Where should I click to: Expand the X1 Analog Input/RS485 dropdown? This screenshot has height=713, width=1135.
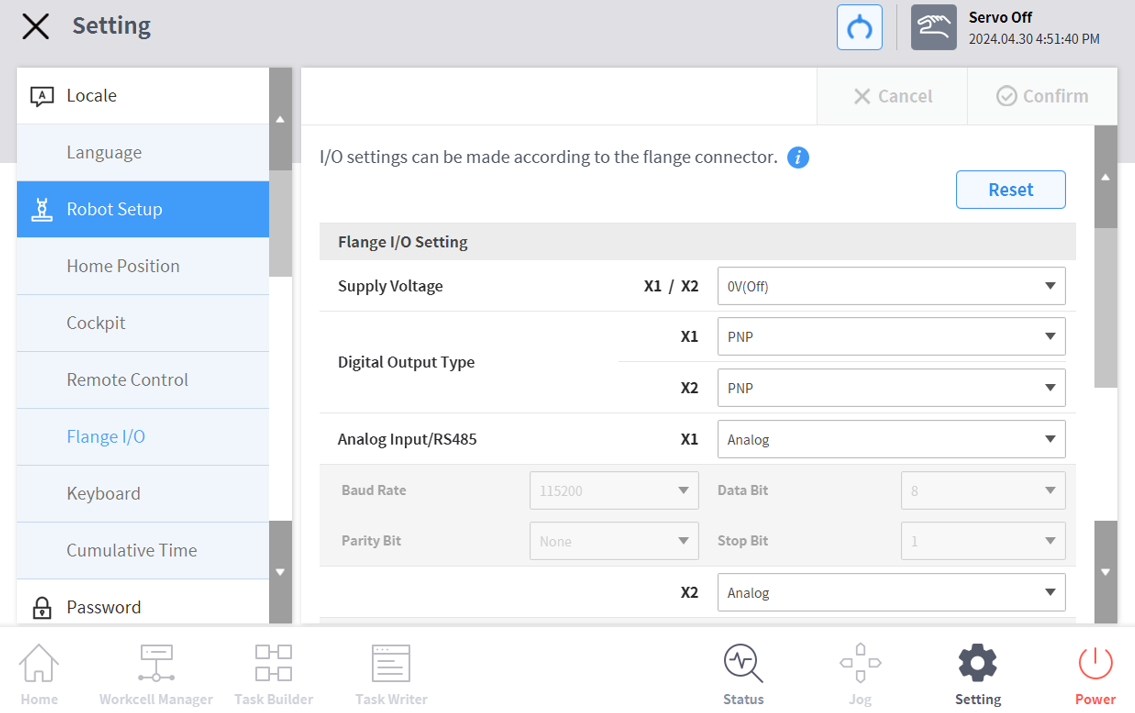tap(891, 439)
